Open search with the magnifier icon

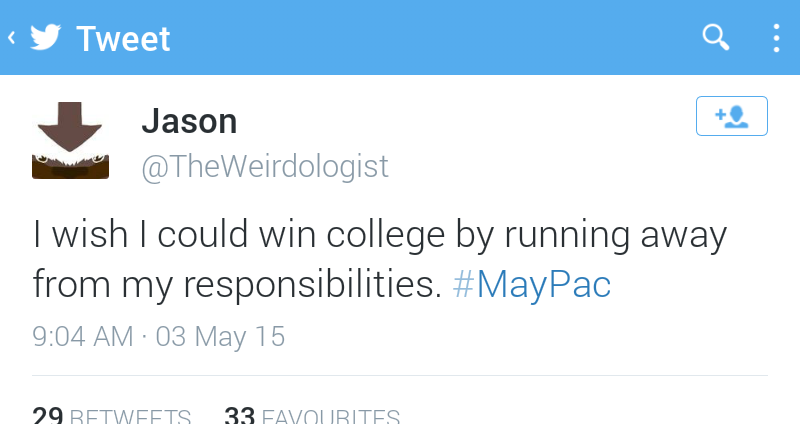(716, 37)
